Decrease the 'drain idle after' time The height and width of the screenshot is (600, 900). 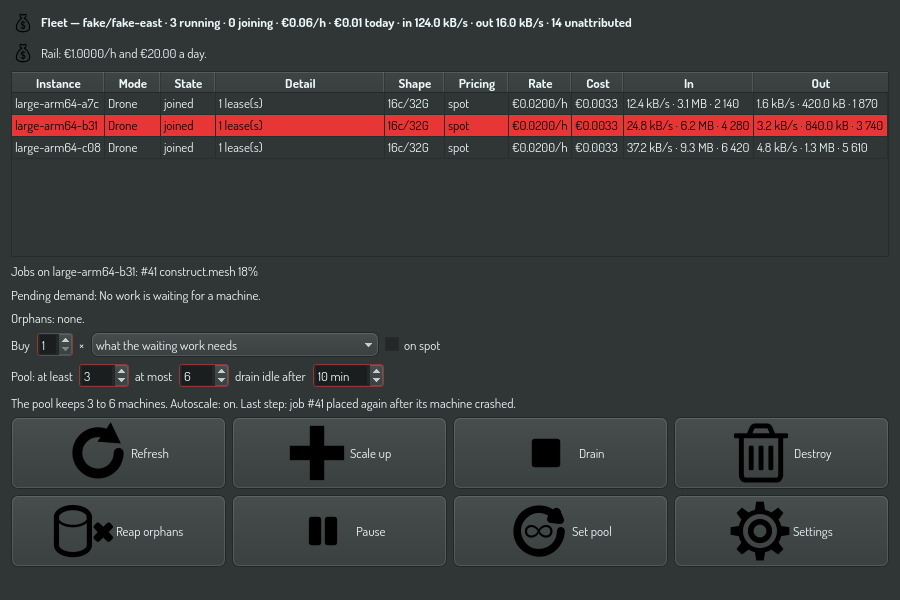(377, 381)
